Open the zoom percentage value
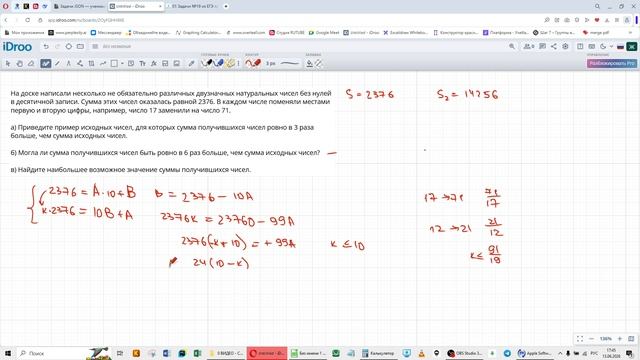This screenshot has width=640, height=360. click(x=605, y=339)
